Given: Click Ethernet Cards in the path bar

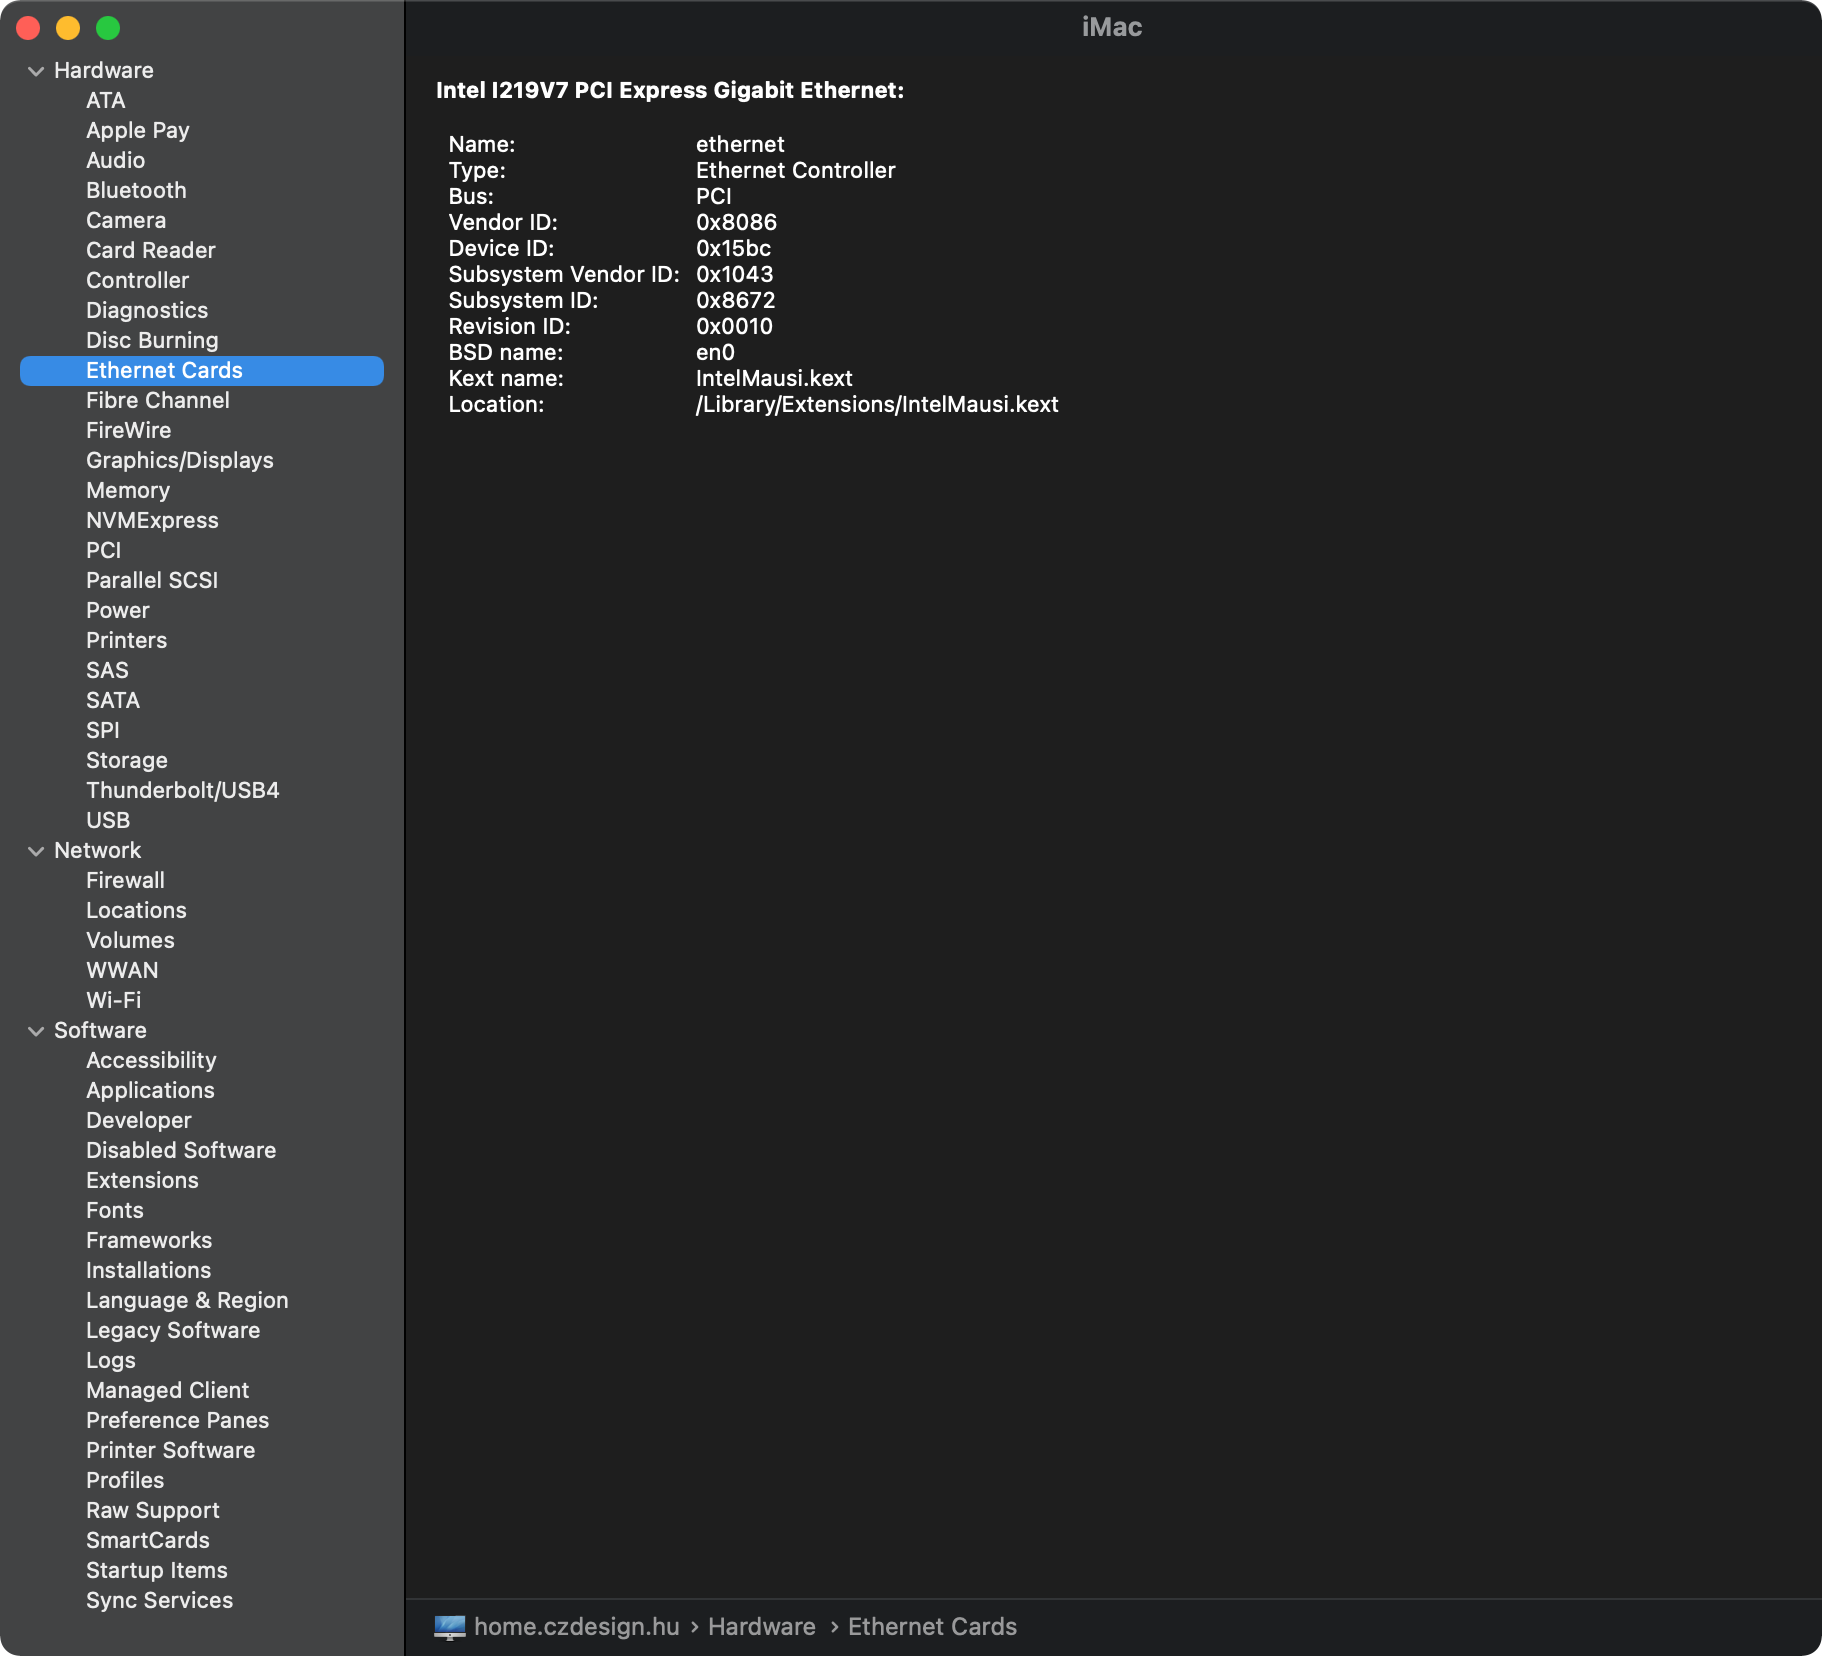Looking at the screenshot, I should 933,1627.
